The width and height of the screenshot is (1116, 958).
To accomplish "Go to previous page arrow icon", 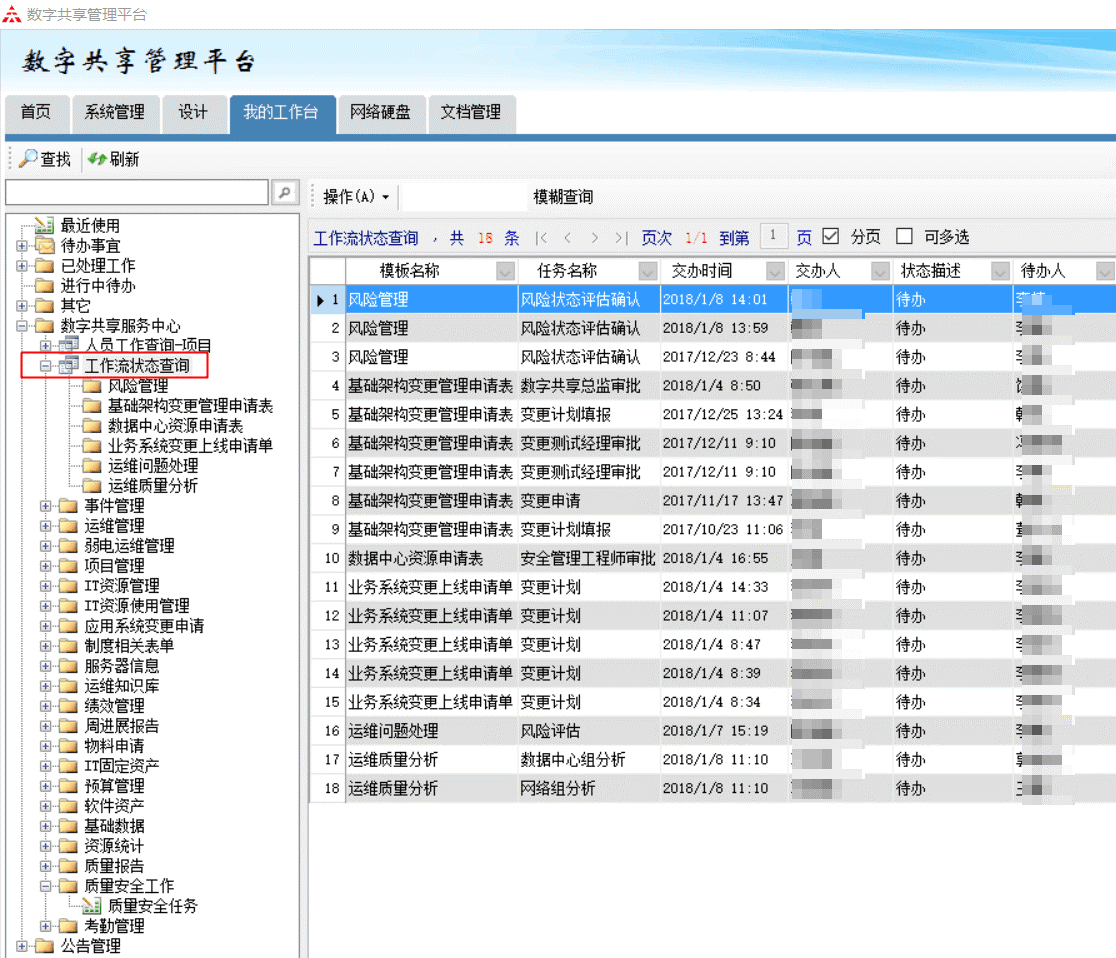I will 568,238.
